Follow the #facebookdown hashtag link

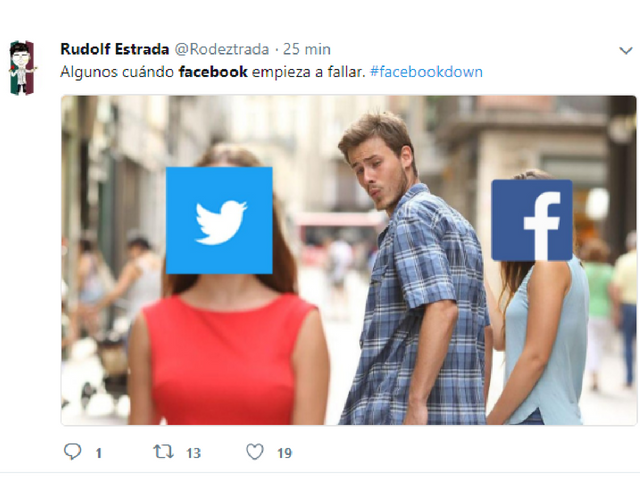426,72
